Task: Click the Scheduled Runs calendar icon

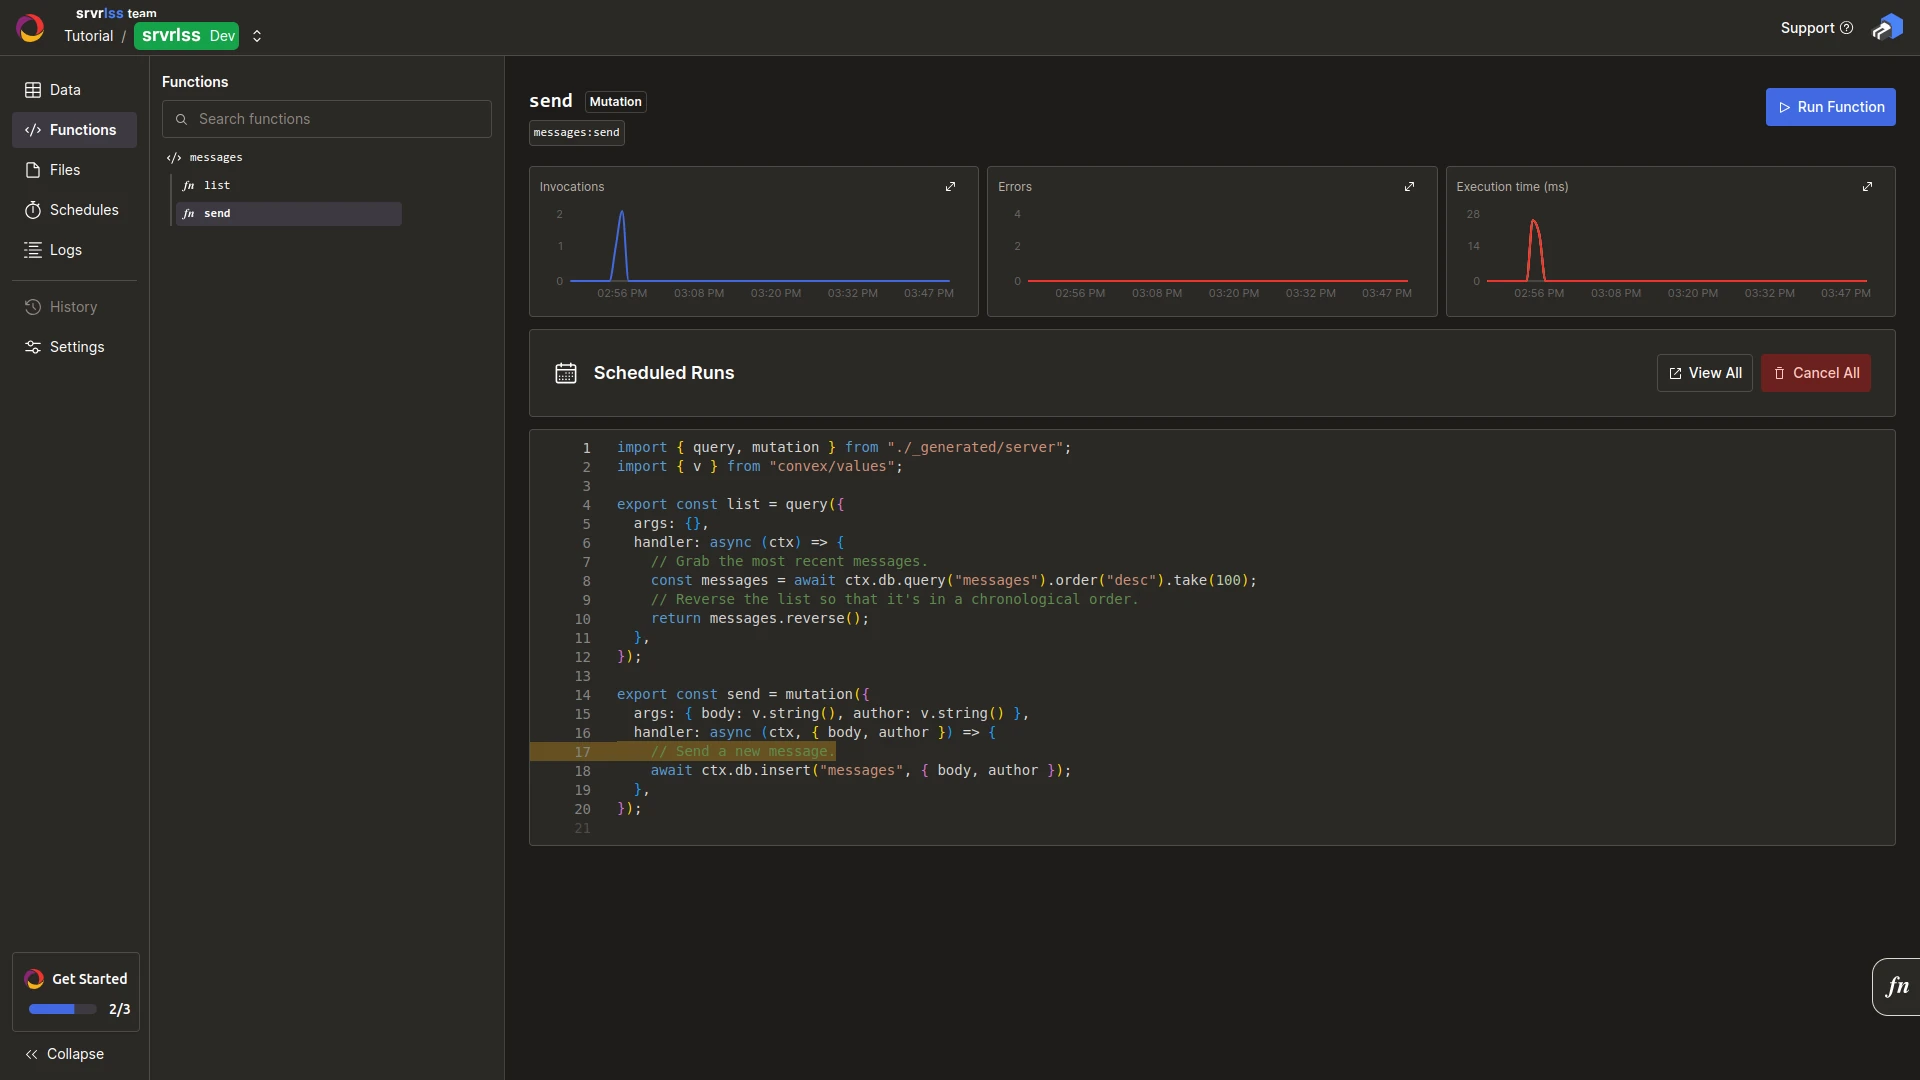Action: (x=566, y=373)
